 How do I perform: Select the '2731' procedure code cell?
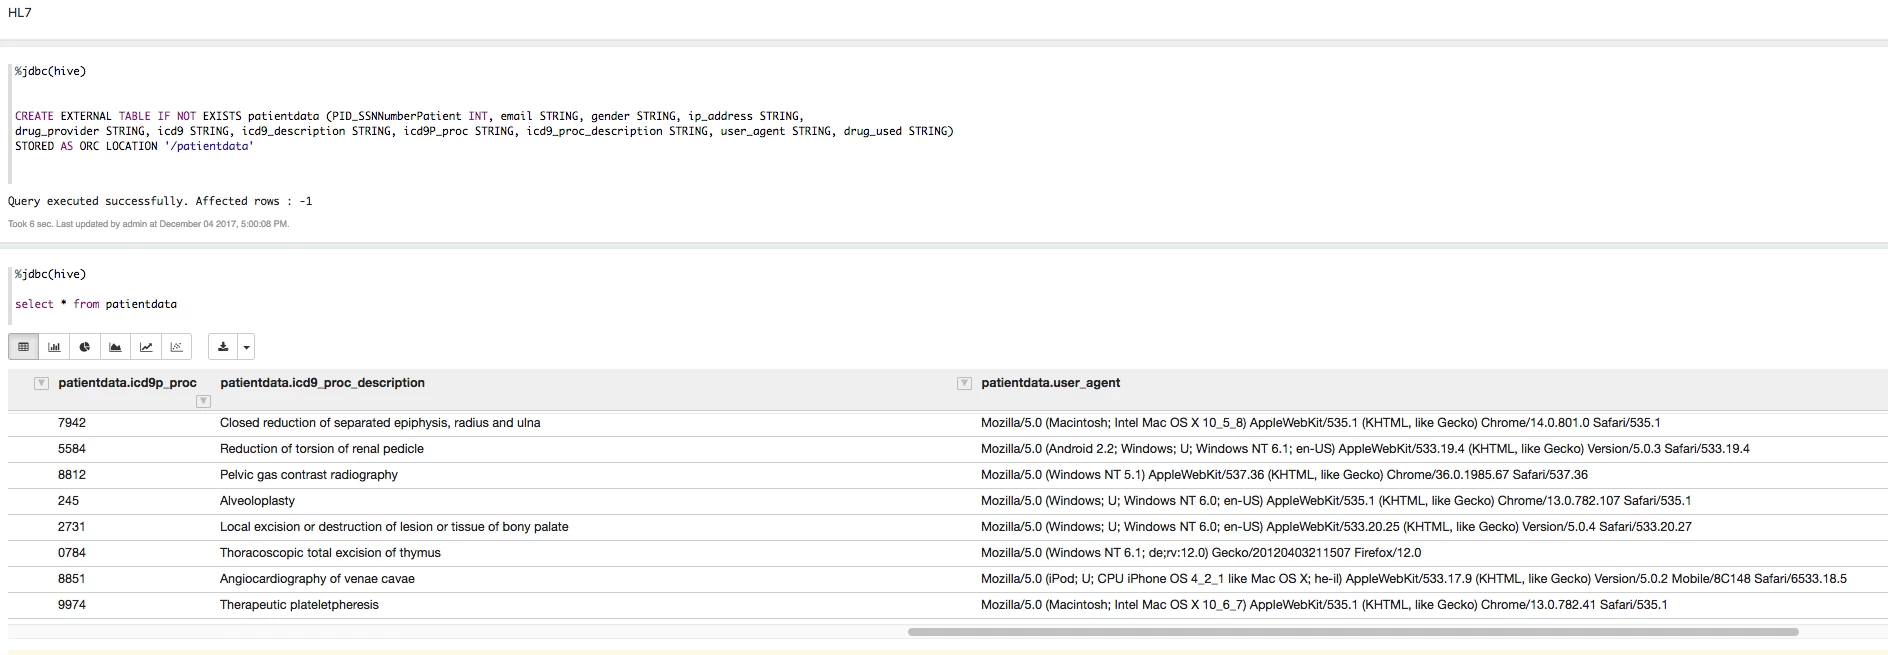click(72, 527)
